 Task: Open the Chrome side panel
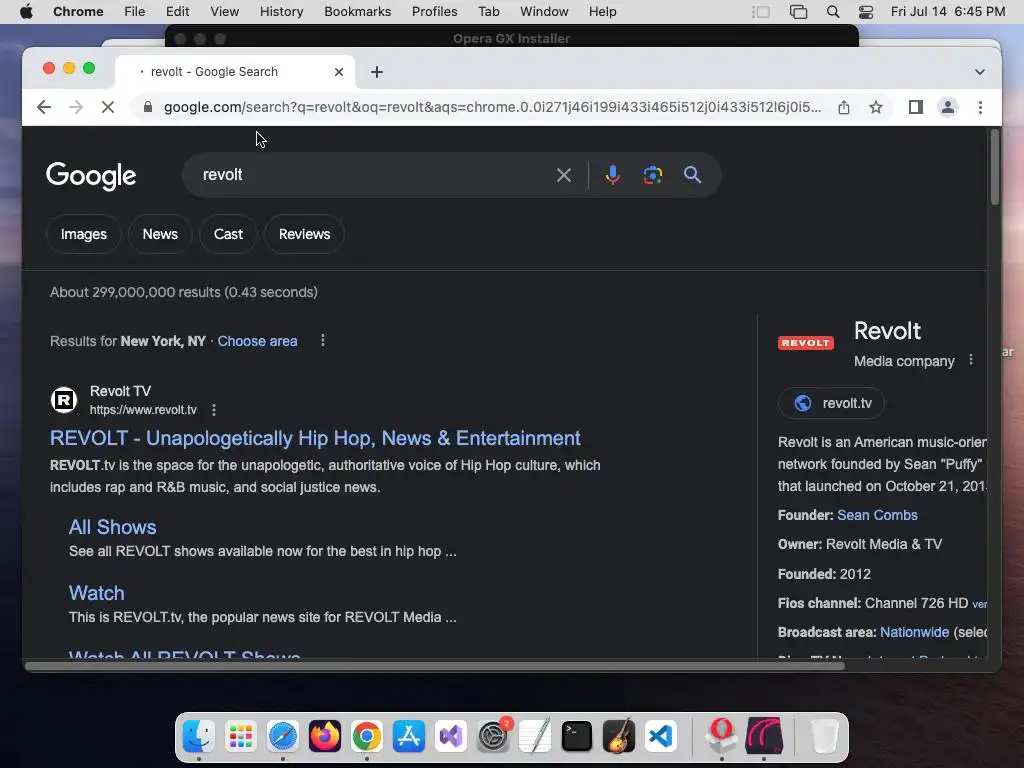(x=916, y=107)
